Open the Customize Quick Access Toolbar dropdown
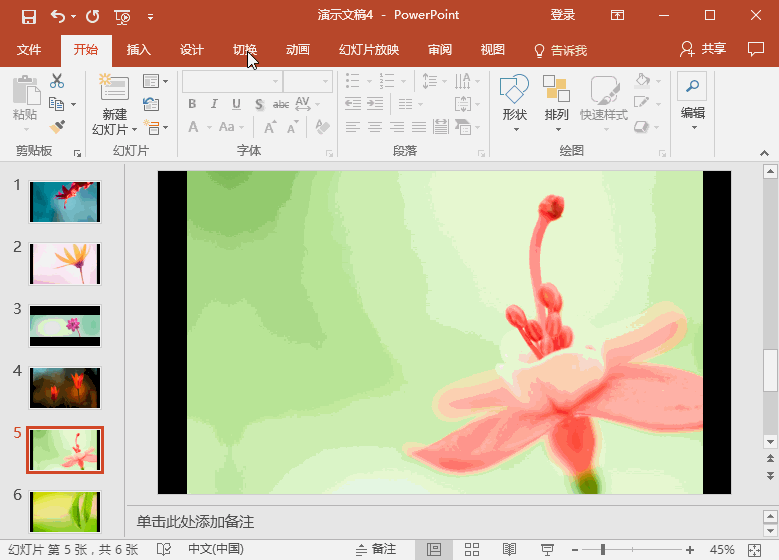The height and width of the screenshot is (560, 779). (x=150, y=17)
